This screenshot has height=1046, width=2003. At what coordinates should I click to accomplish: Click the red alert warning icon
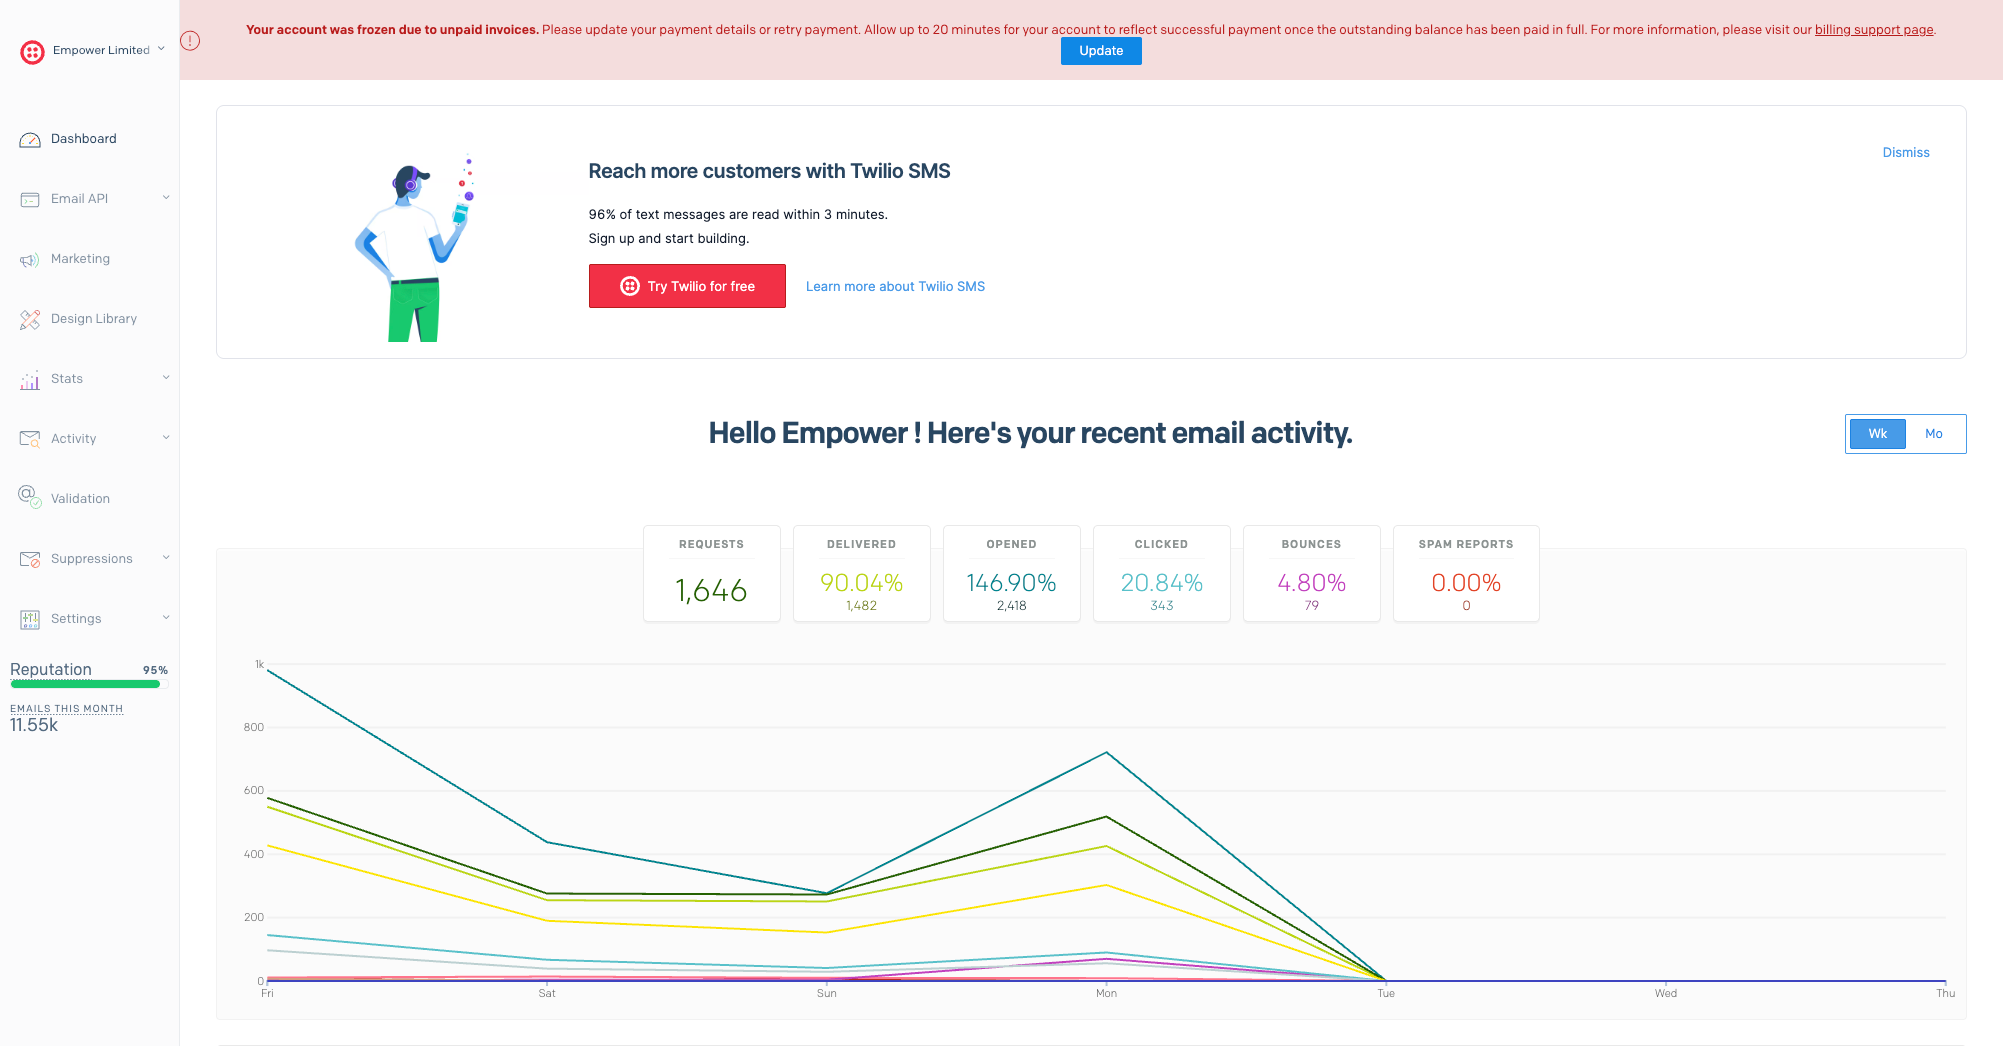point(190,41)
